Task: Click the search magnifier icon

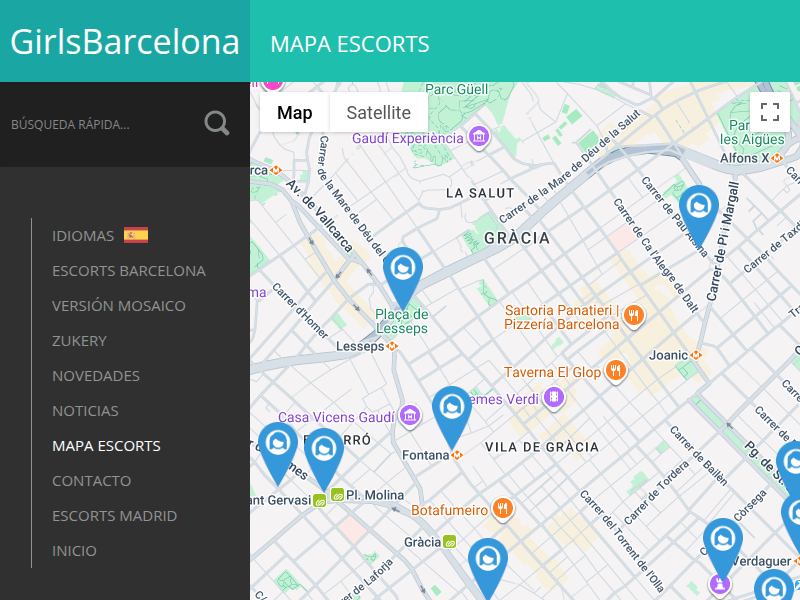Action: click(216, 122)
